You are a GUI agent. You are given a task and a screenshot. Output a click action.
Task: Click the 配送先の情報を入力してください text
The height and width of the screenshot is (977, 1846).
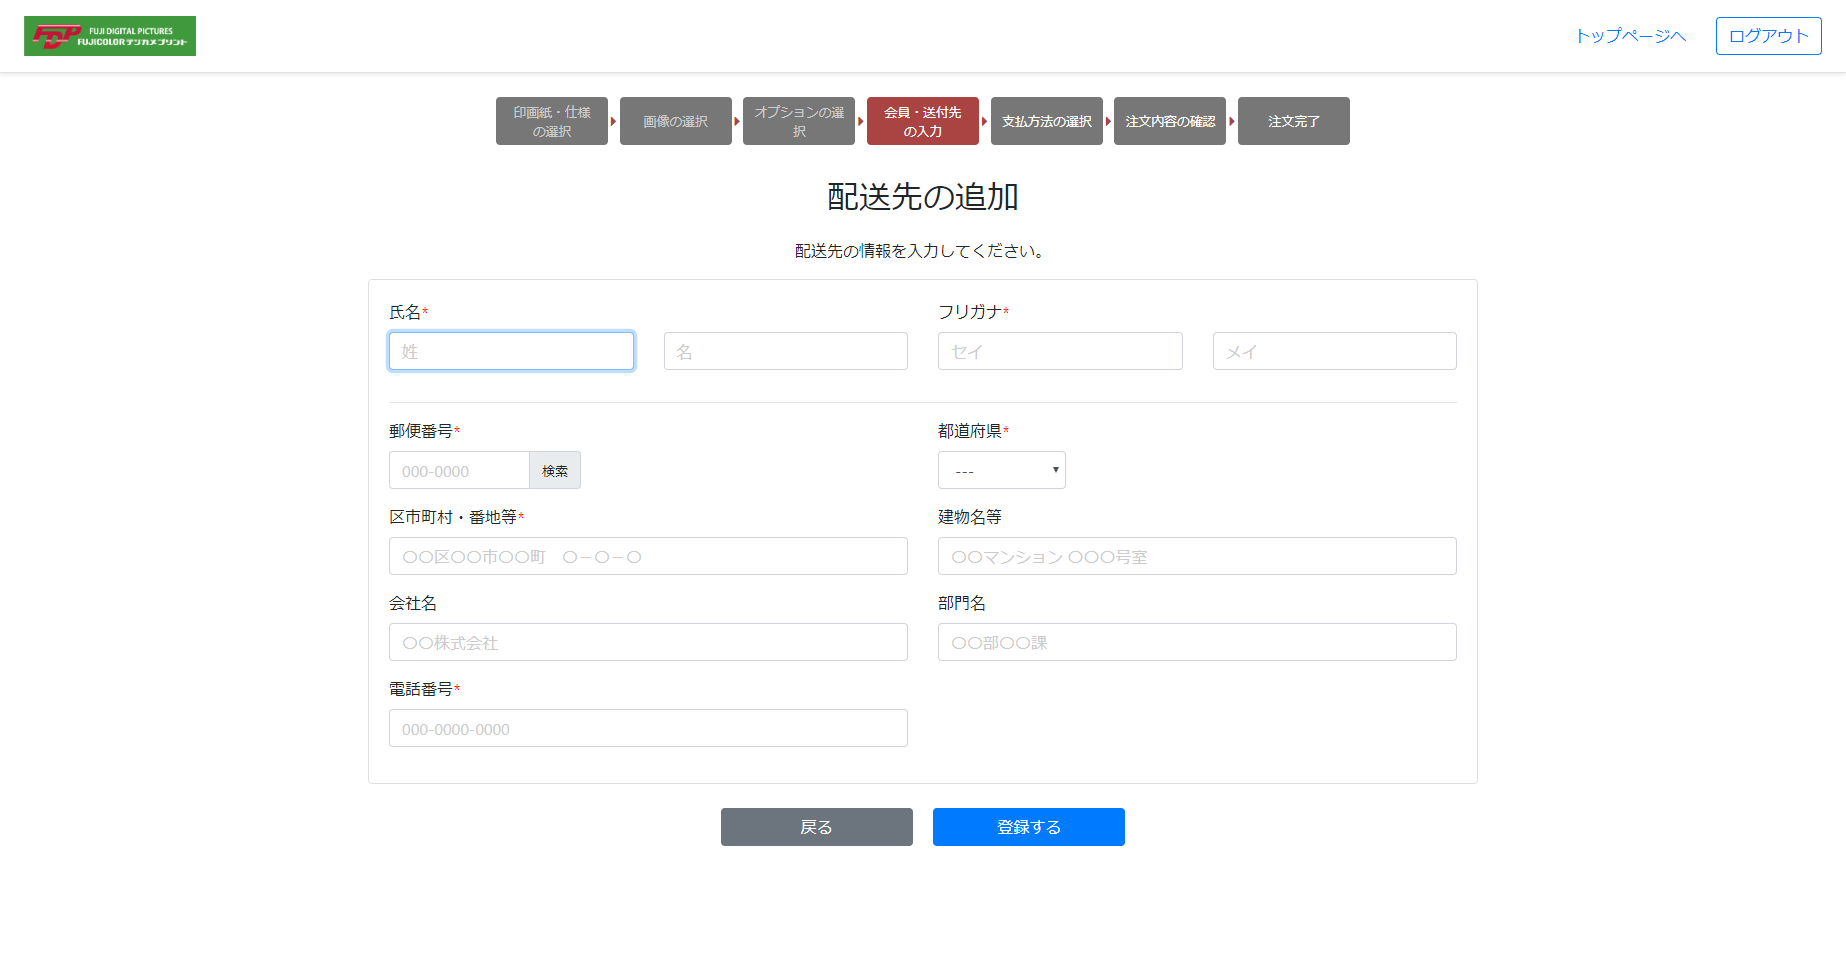[920, 251]
